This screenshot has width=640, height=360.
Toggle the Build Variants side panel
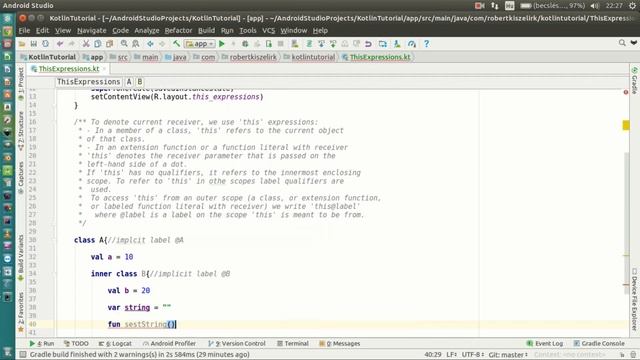[x=21, y=258]
